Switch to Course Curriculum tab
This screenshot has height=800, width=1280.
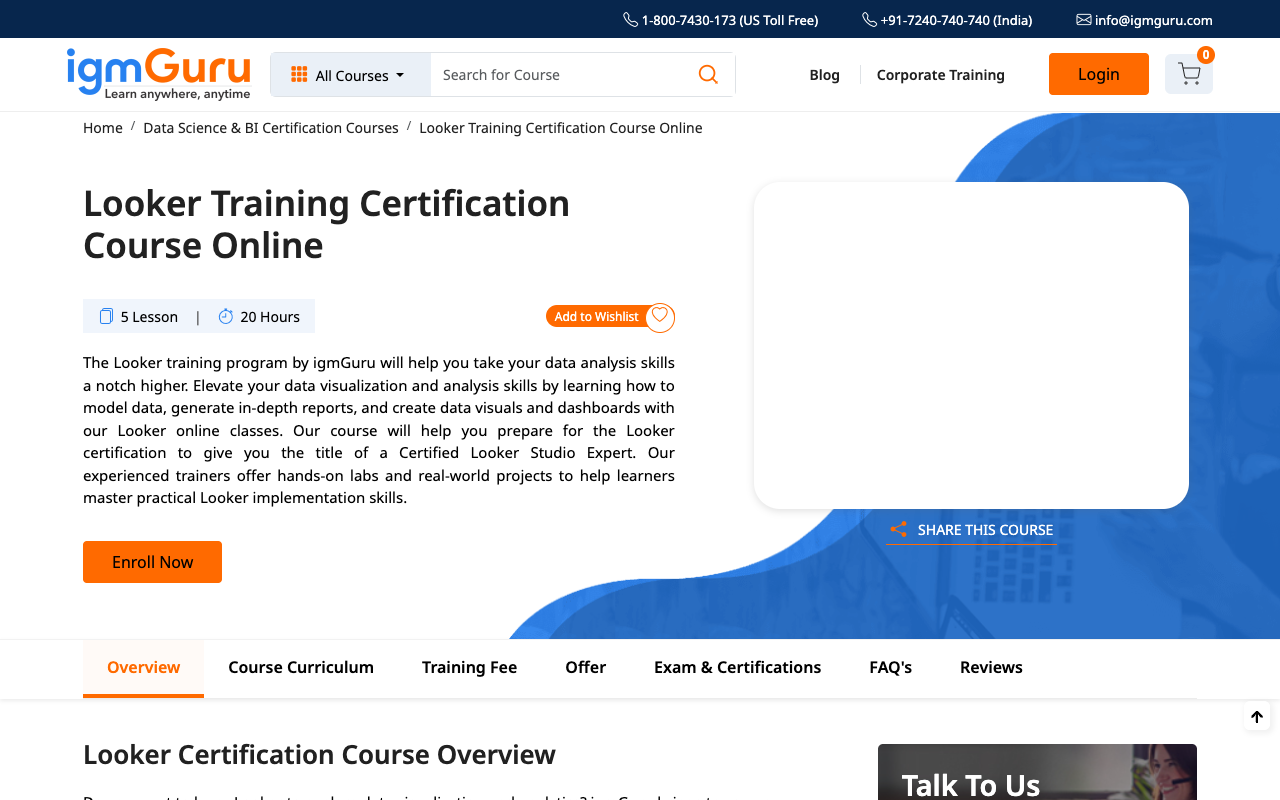tap(301, 668)
